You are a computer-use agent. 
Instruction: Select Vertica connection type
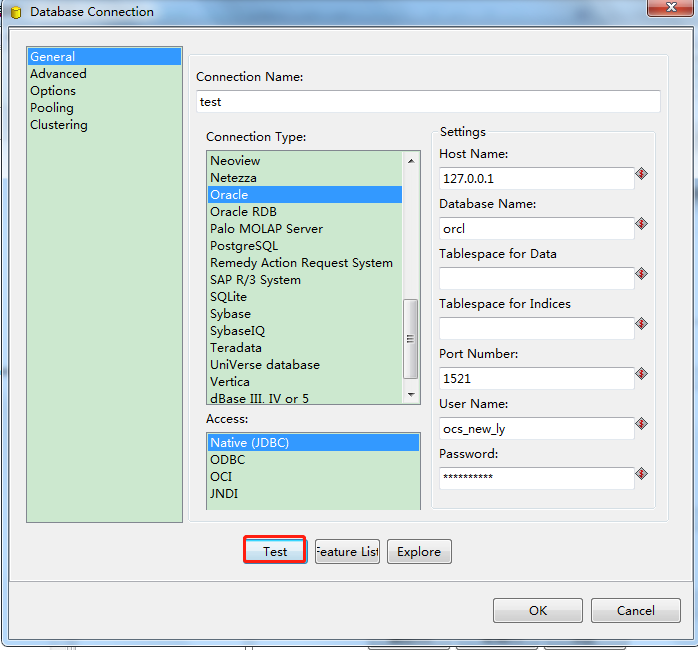(x=305, y=382)
